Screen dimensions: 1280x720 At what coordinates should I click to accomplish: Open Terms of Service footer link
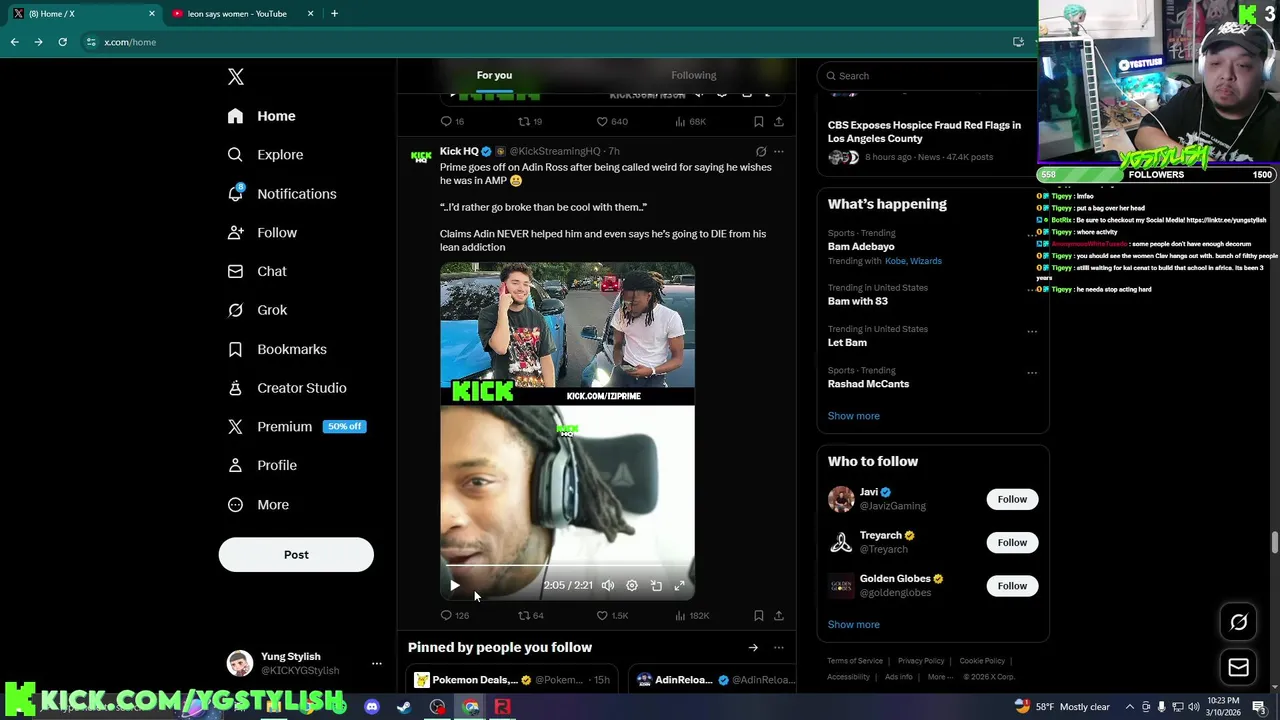855,661
